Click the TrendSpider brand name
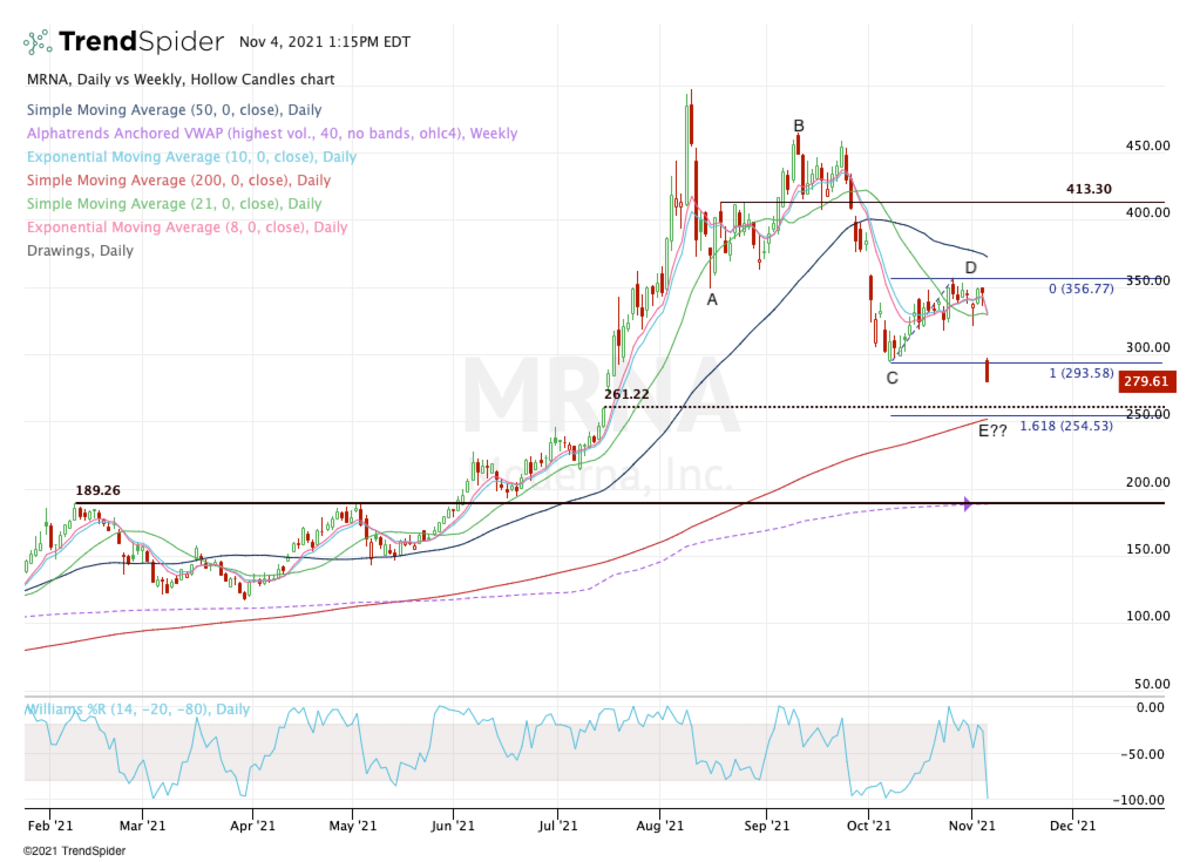The height and width of the screenshot is (862, 1200). 141,42
